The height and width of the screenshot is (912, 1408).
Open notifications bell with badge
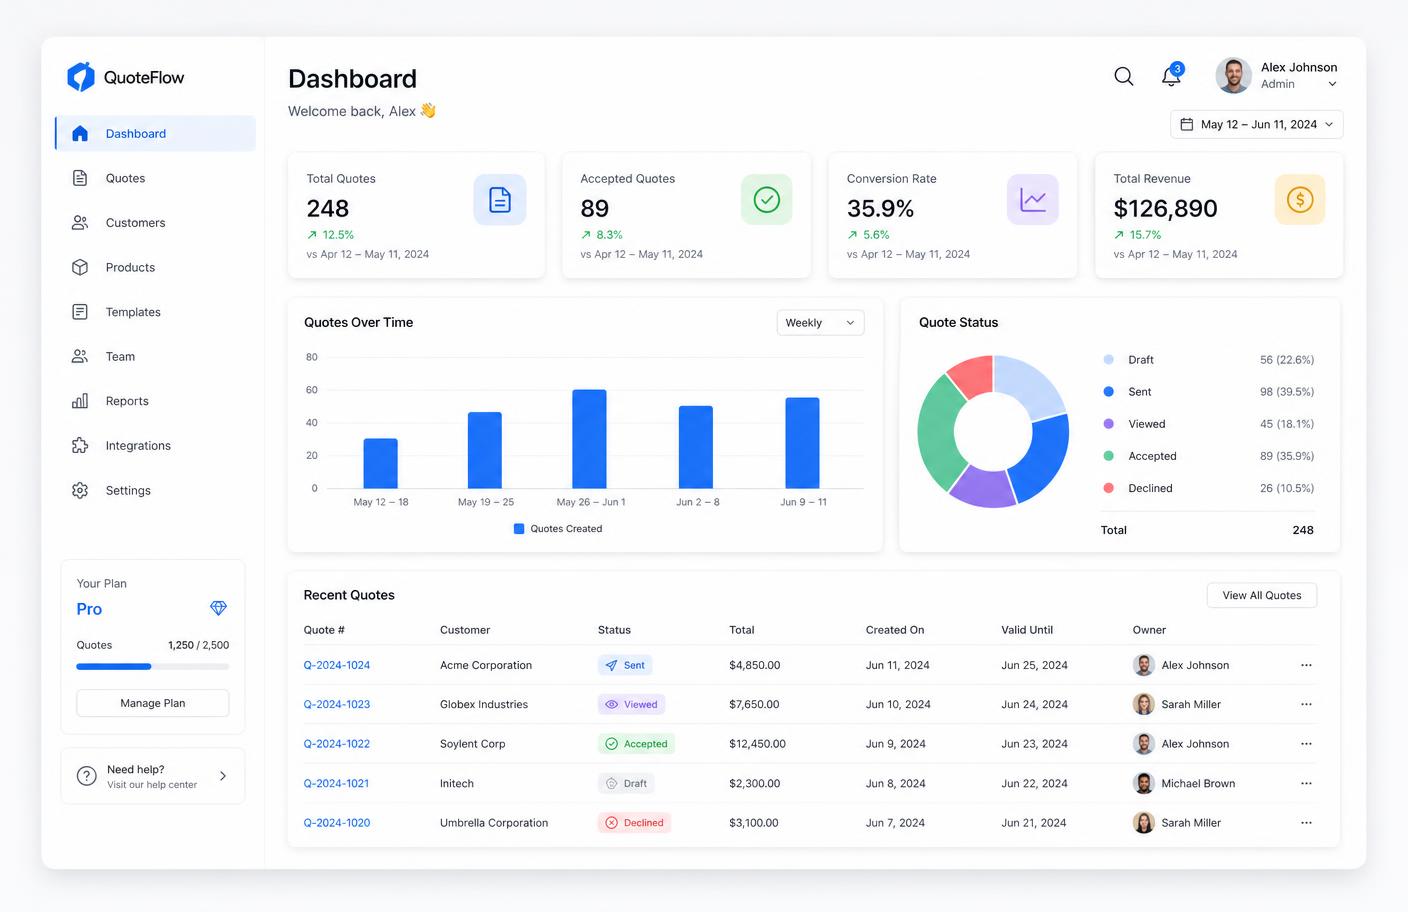(x=1172, y=75)
